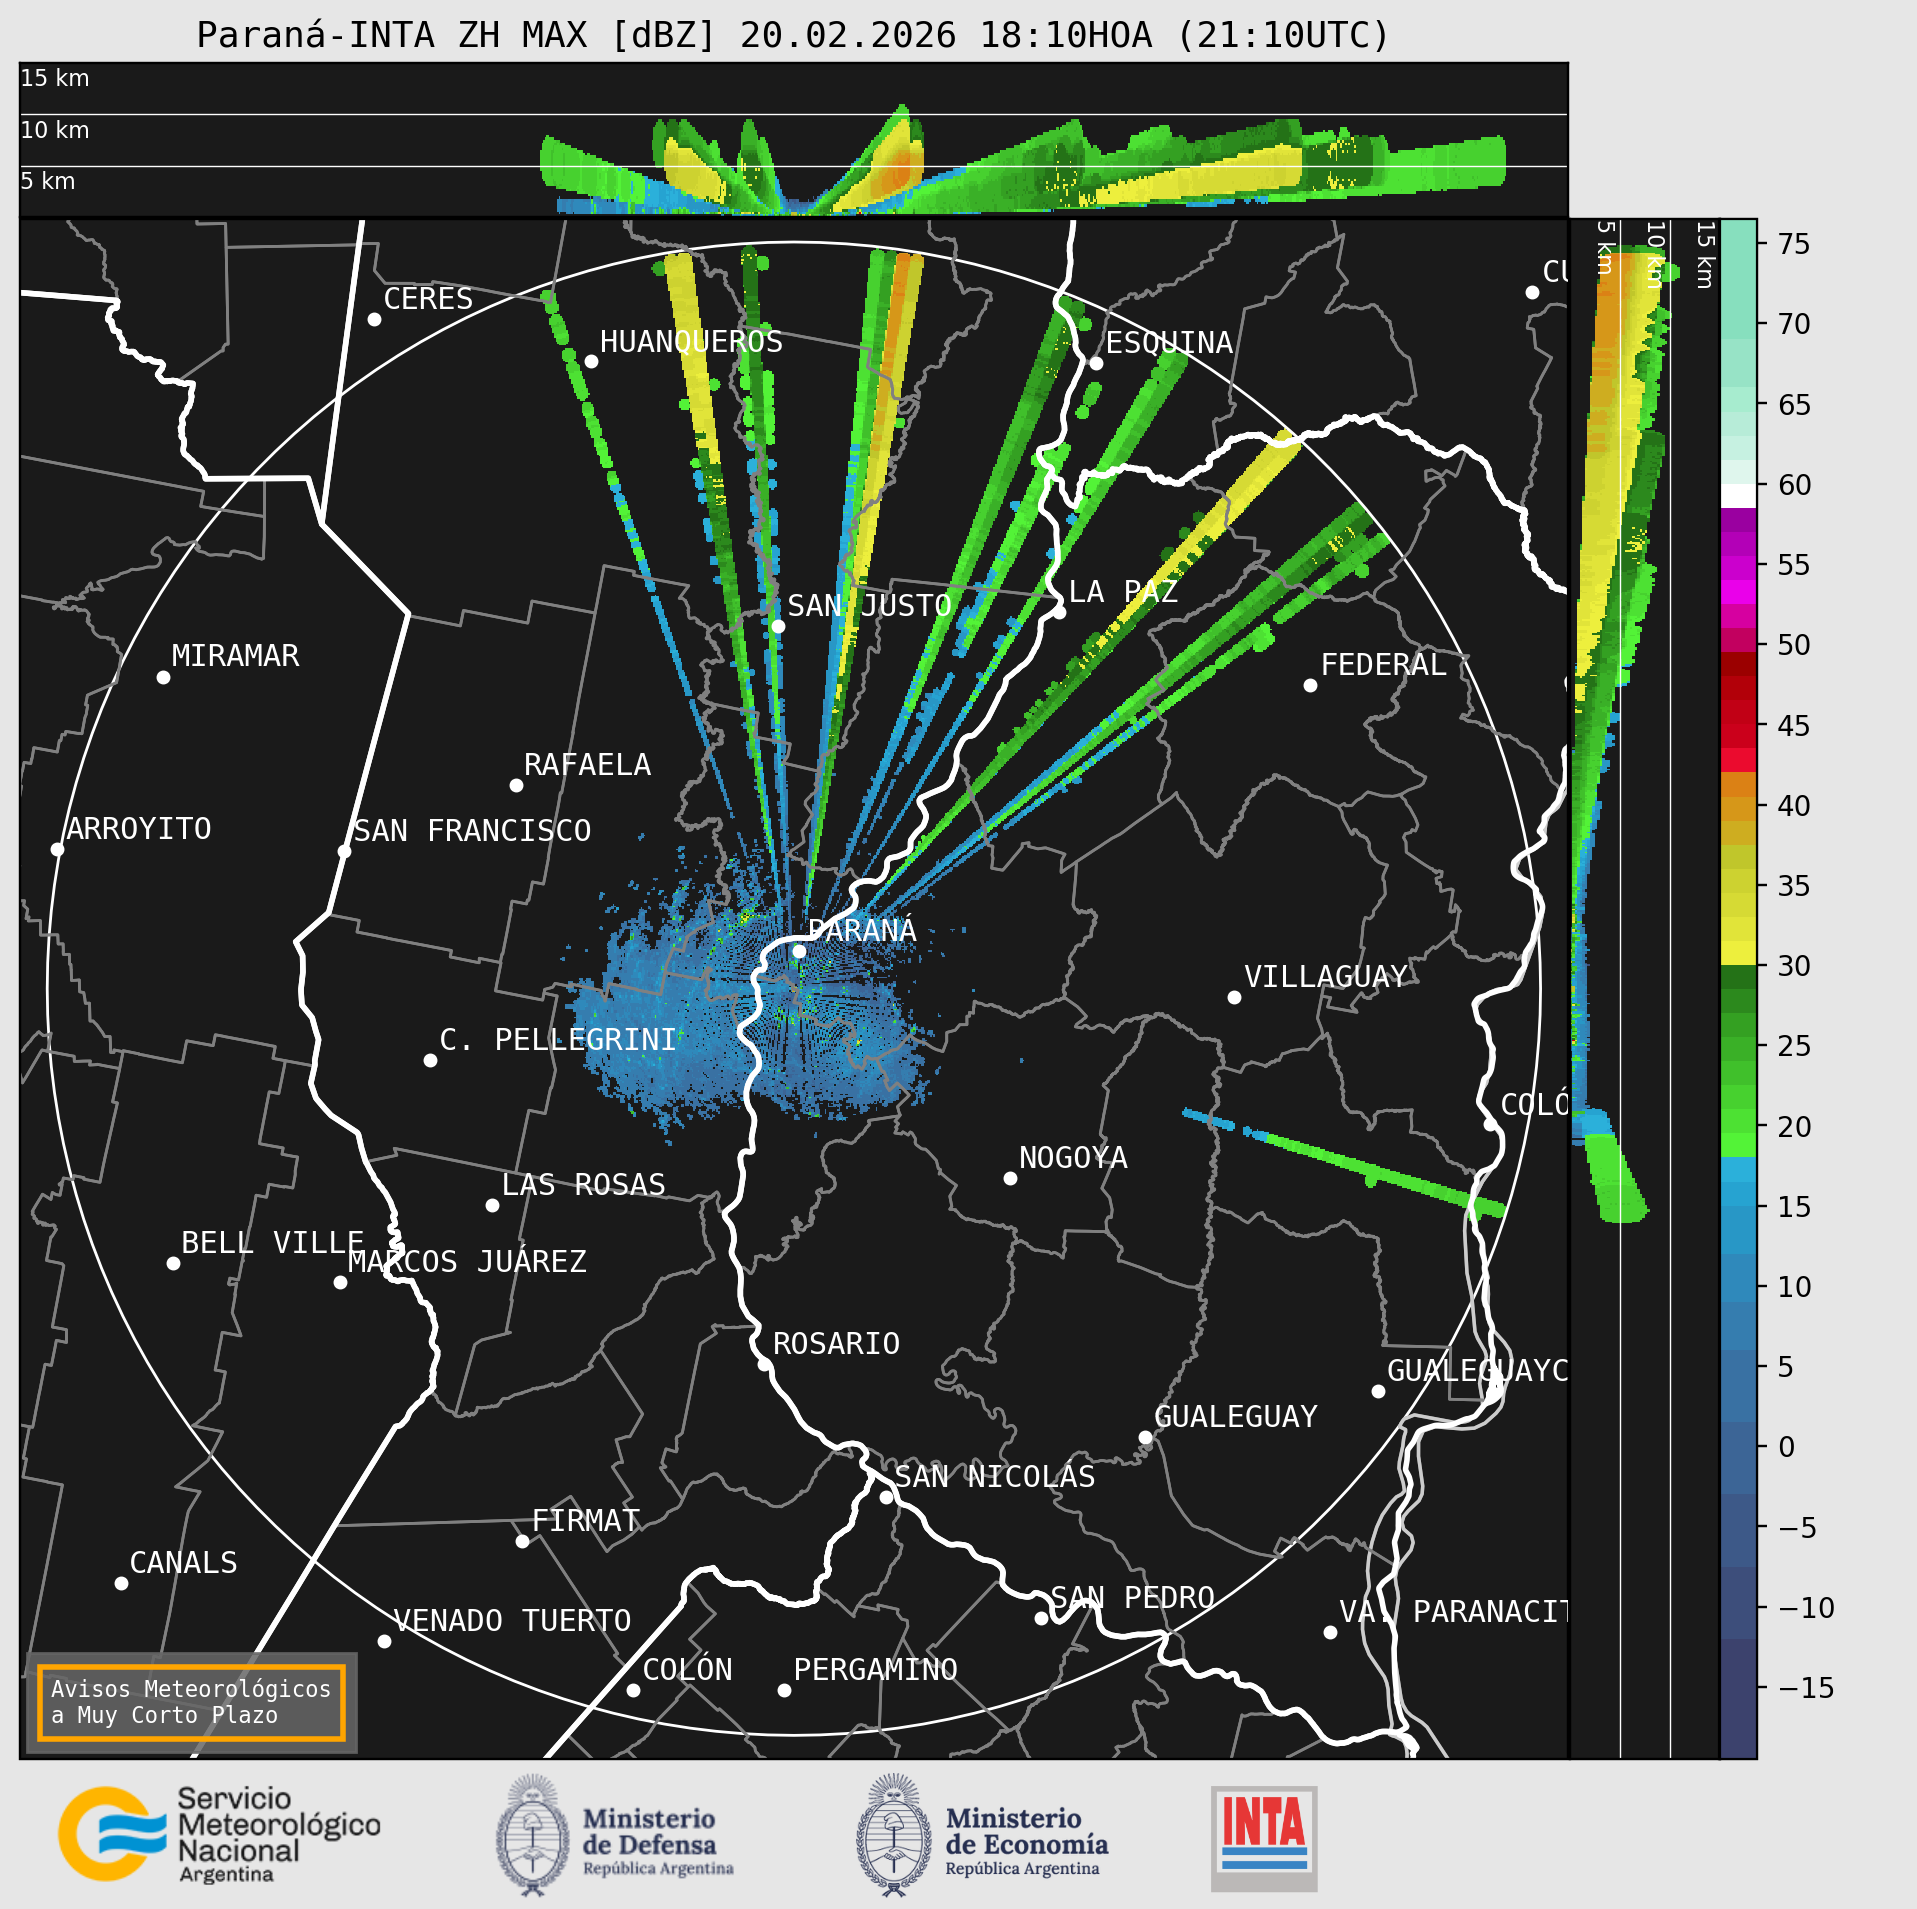Click the MIRAMAR city label

tap(235, 656)
